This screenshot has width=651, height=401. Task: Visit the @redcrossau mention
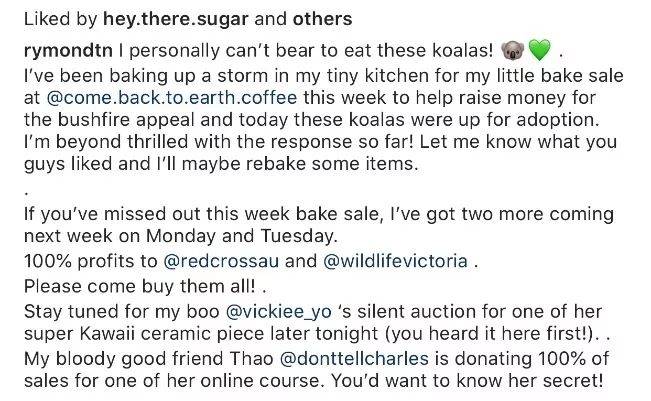pos(221,262)
